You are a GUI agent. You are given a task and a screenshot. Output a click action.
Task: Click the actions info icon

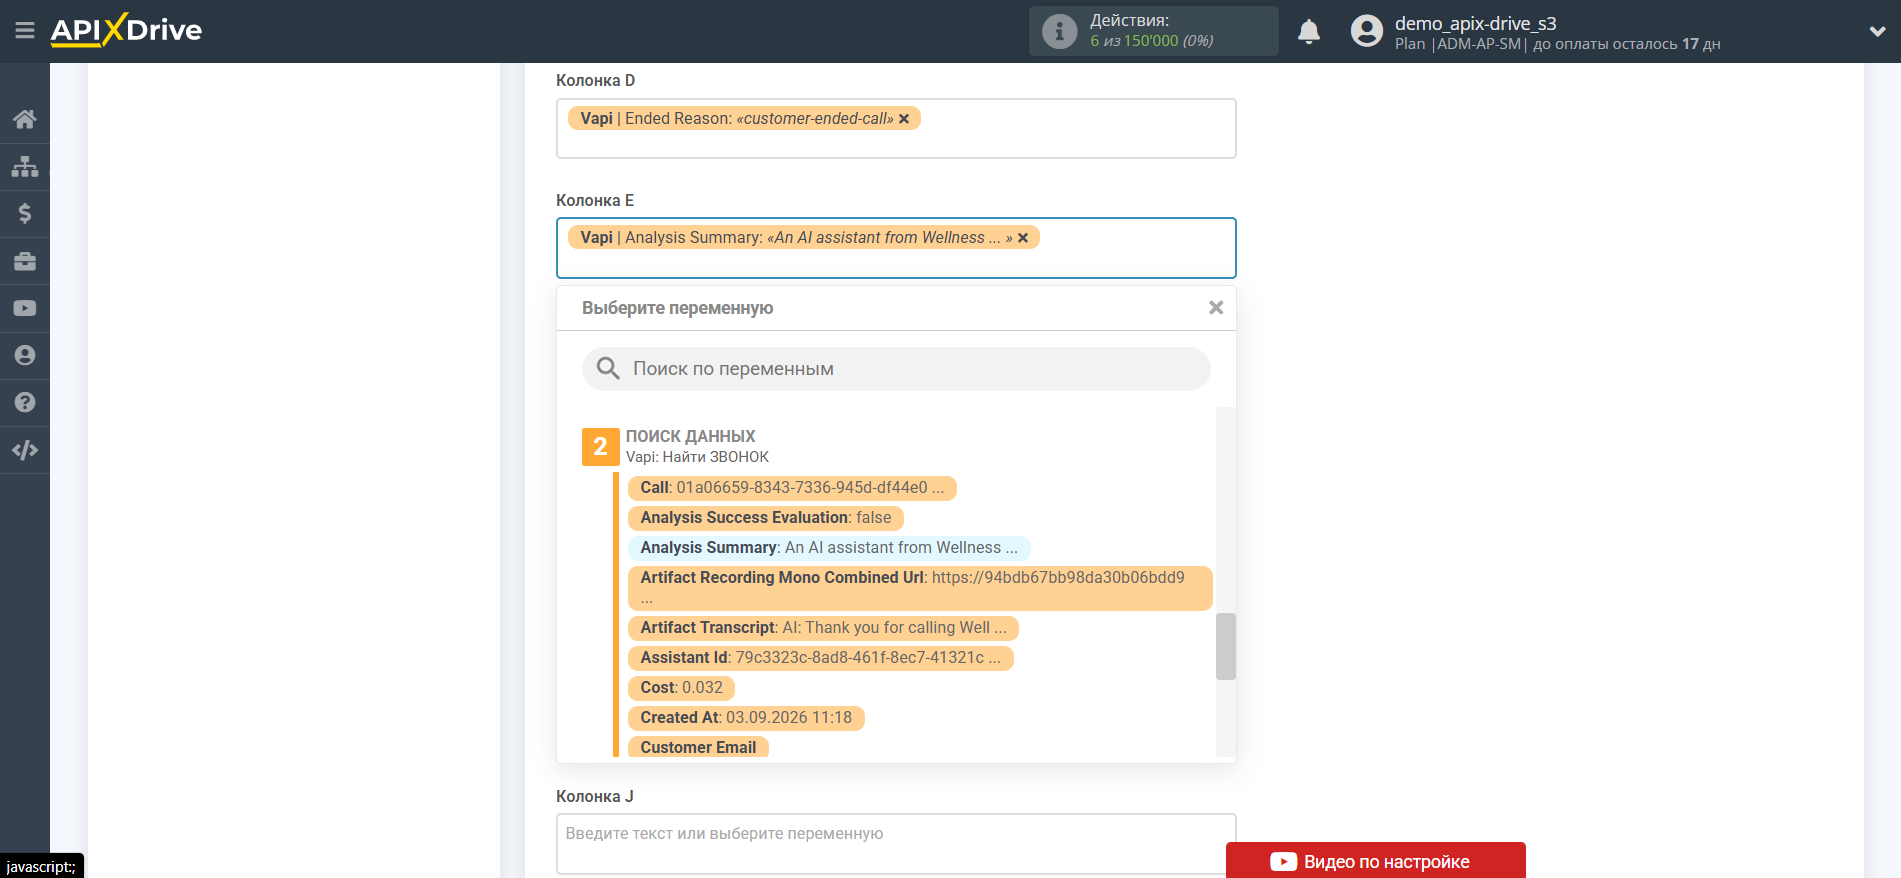click(x=1059, y=31)
